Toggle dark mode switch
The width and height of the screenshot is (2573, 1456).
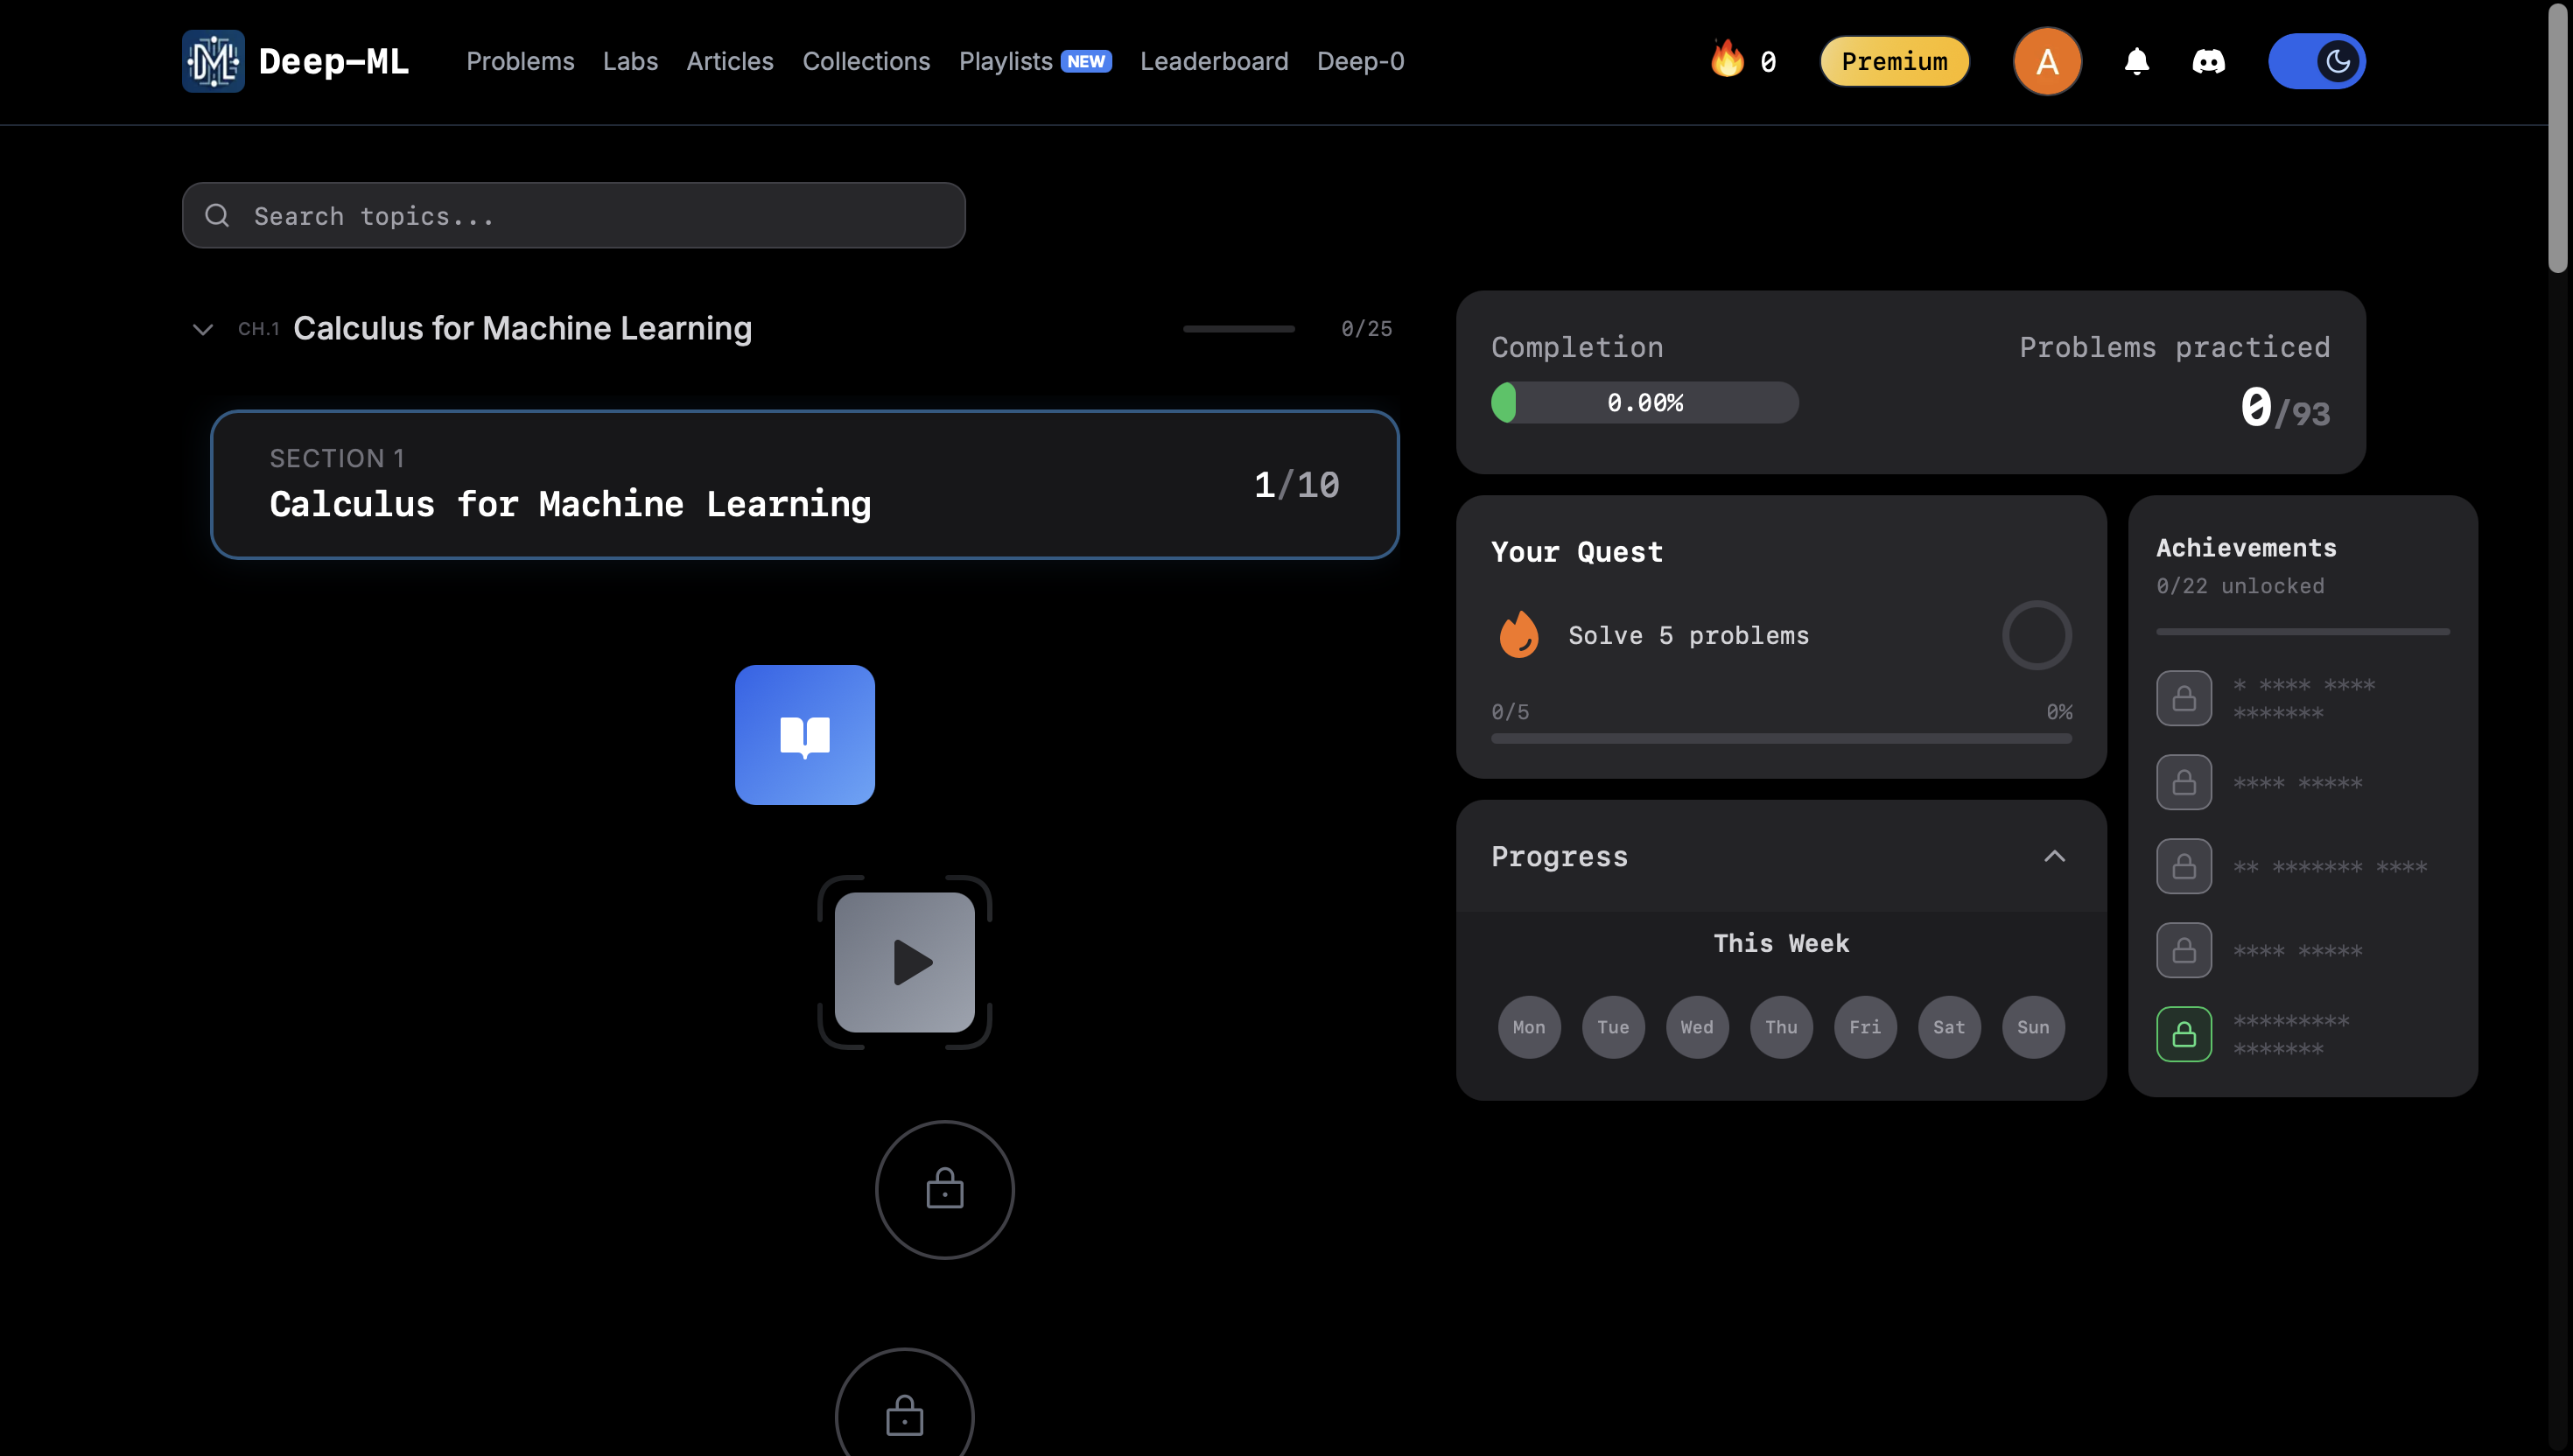pos(2316,61)
